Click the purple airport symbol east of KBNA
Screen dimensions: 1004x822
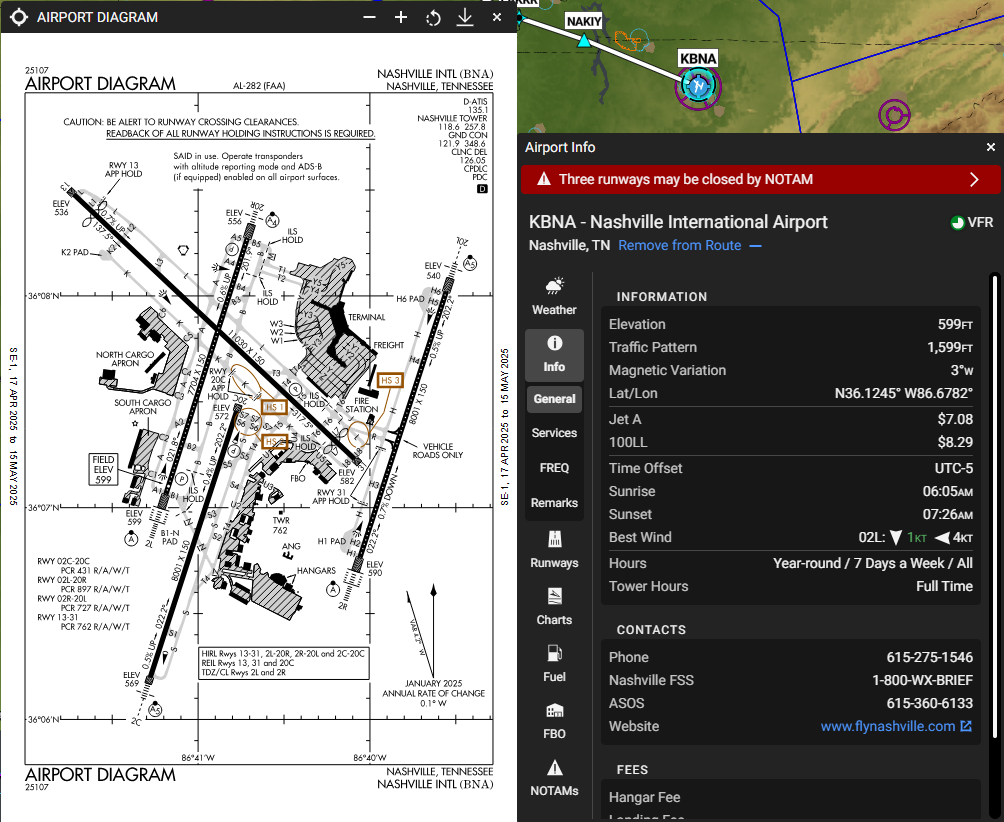click(x=894, y=116)
